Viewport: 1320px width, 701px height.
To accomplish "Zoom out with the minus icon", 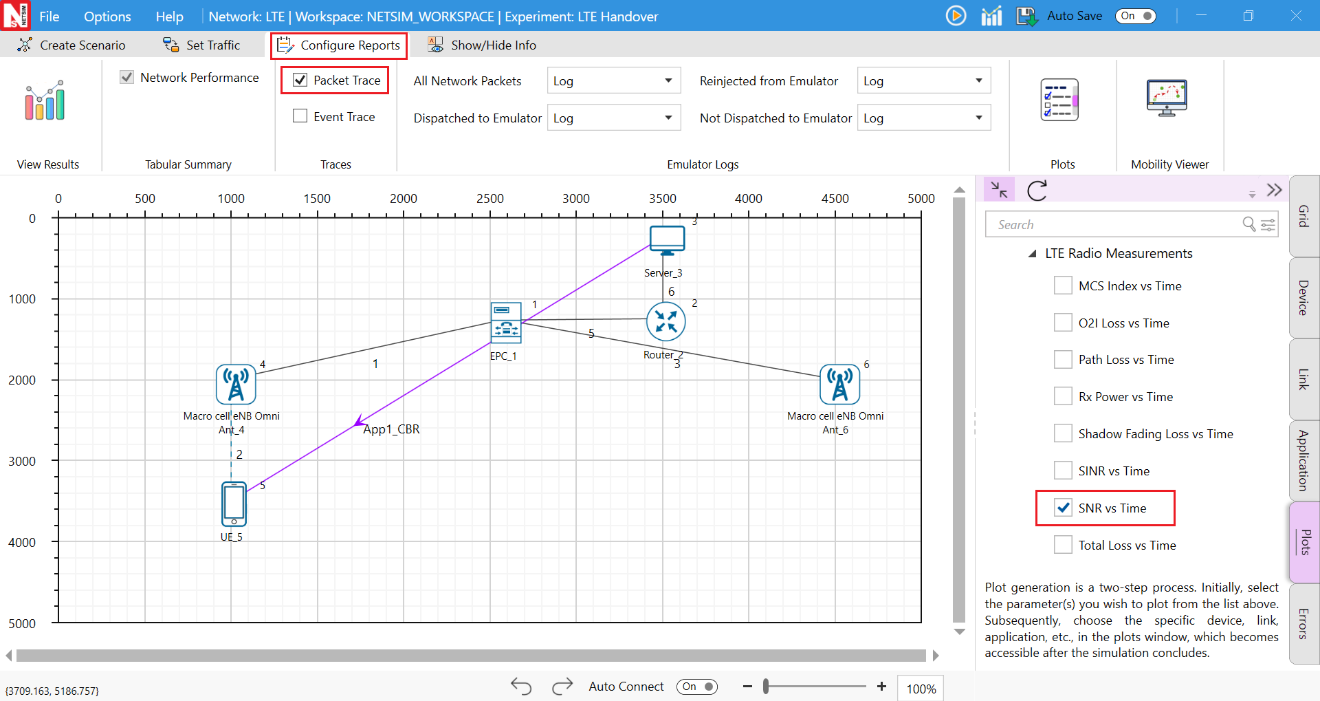I will coord(748,686).
